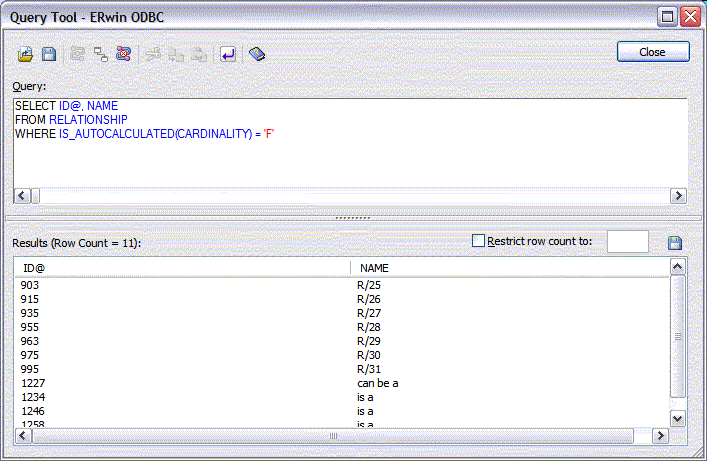Sort results by the ID@ column header
The image size is (707, 461).
point(180,268)
